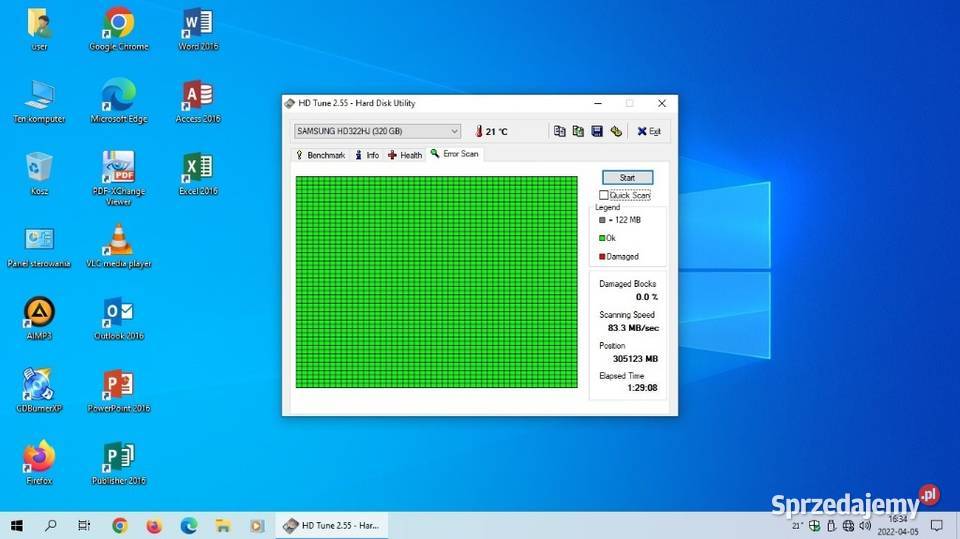Viewport: 960px width, 539px height.
Task: Select the Firefox desktop shortcut
Action: point(39,463)
